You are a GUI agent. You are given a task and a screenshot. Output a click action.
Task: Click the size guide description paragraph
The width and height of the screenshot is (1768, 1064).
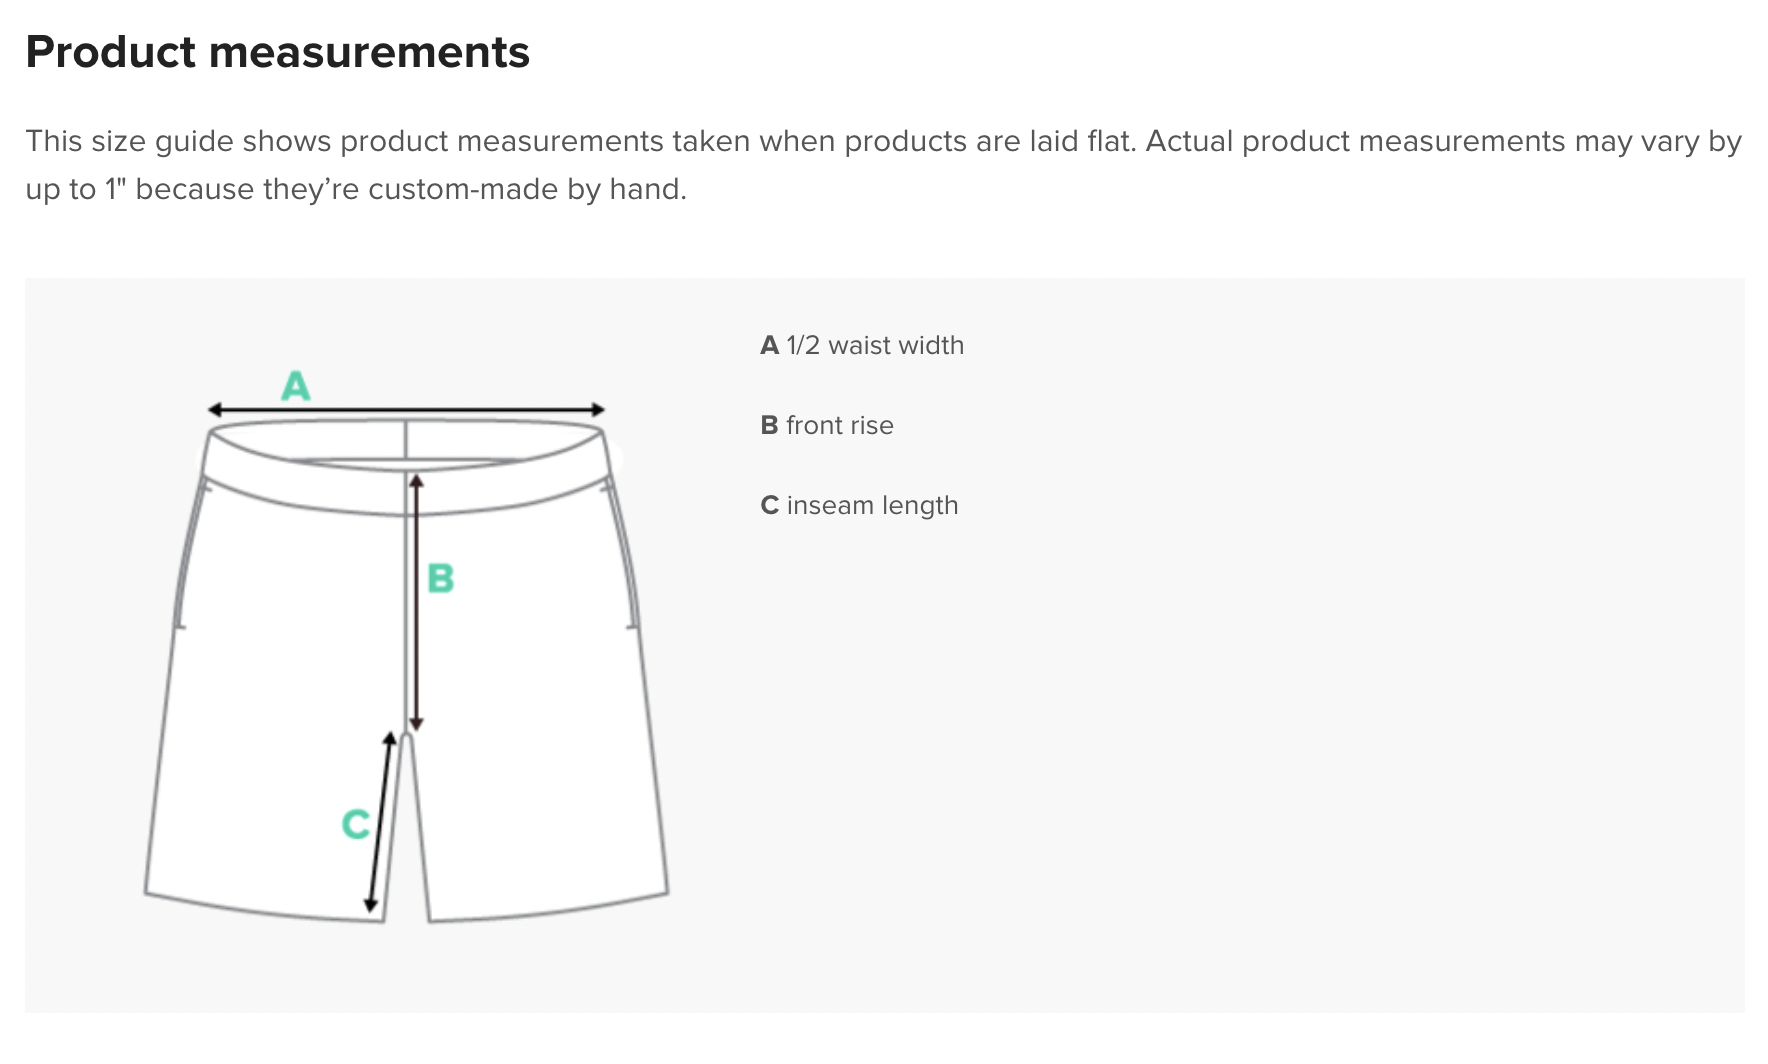tap(883, 165)
